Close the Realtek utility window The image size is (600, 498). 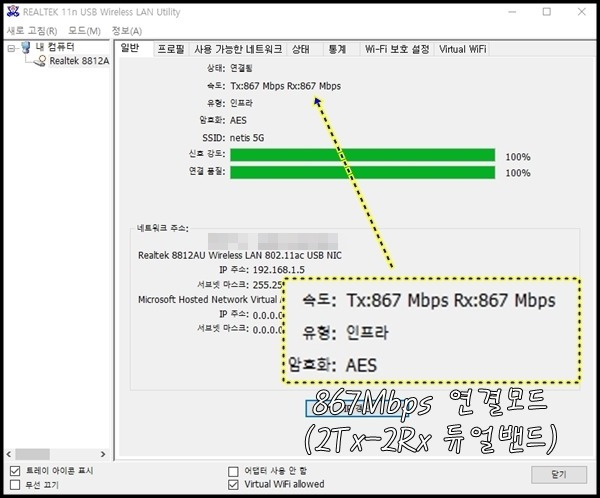click(582, 12)
